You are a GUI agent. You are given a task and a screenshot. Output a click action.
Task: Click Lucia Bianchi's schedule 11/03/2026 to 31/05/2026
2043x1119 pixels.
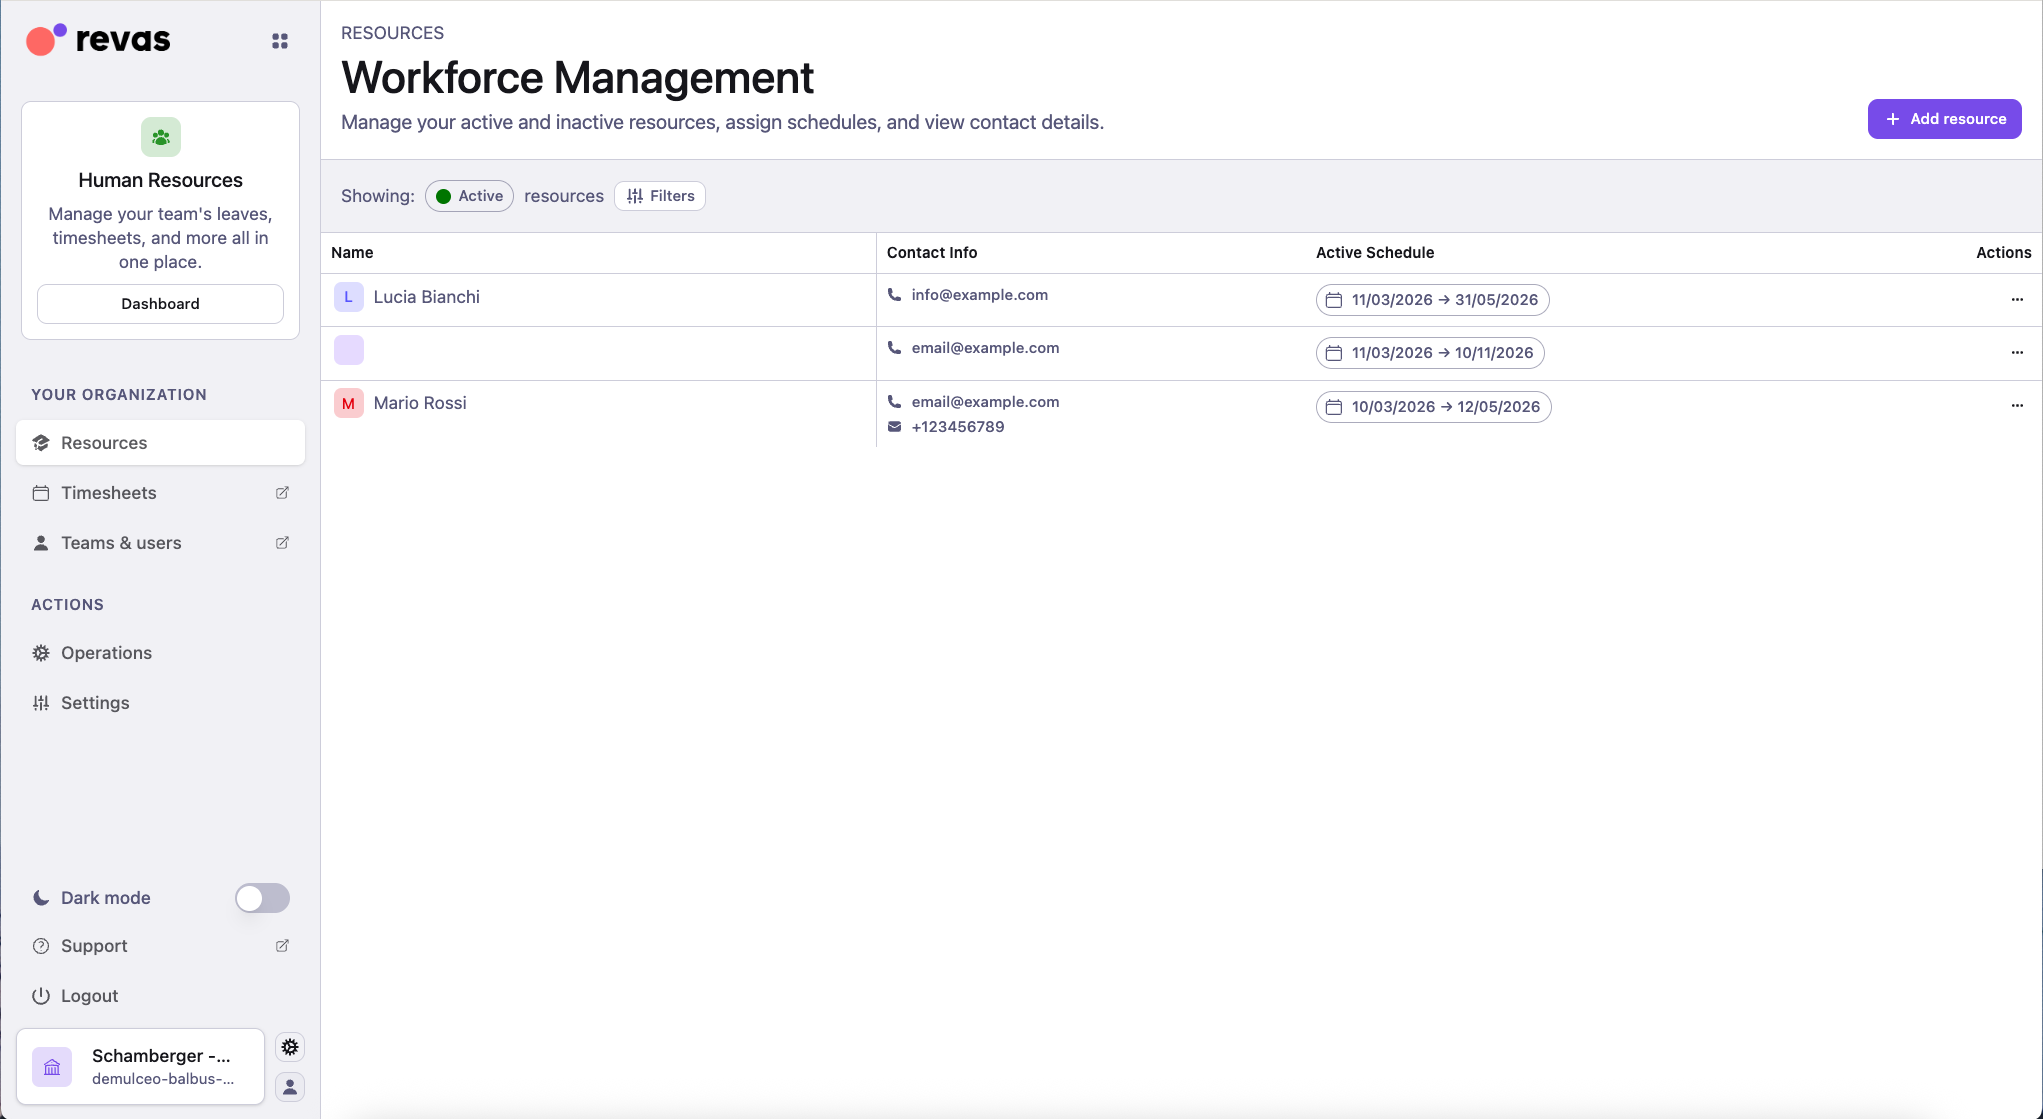(1432, 299)
